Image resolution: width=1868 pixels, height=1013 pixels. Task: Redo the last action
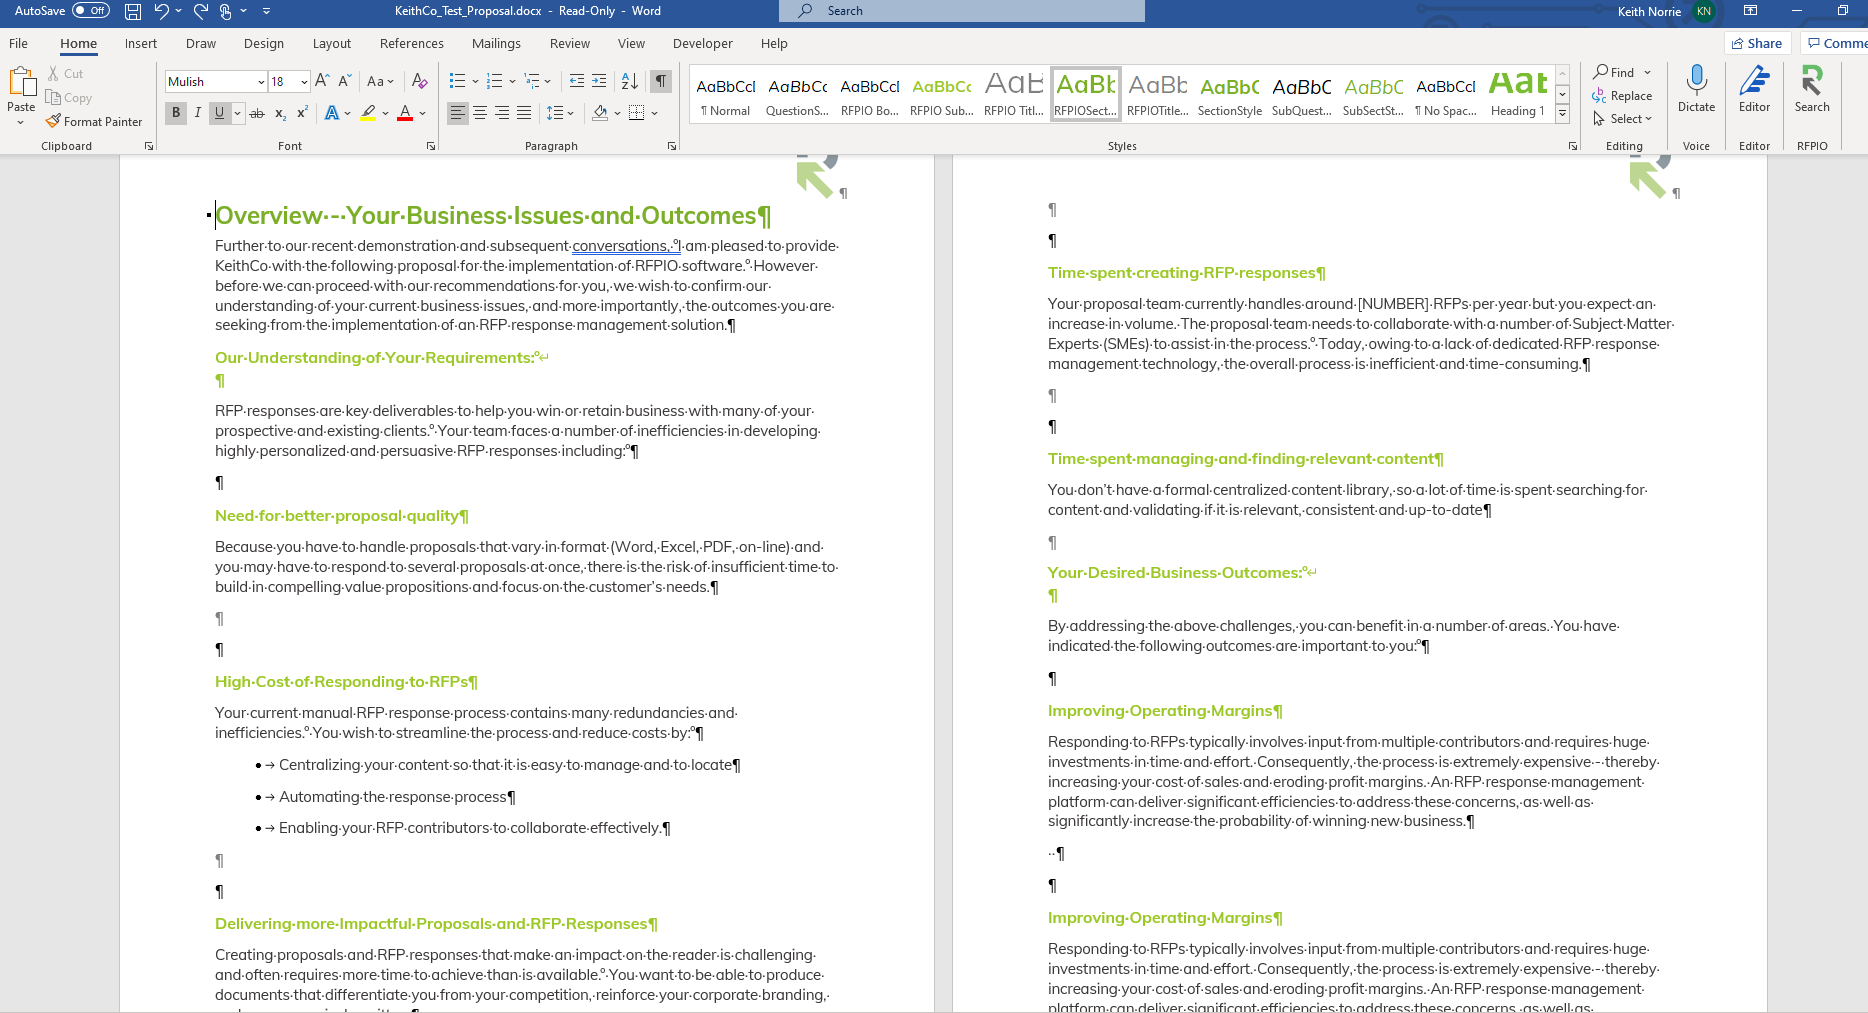tap(200, 11)
